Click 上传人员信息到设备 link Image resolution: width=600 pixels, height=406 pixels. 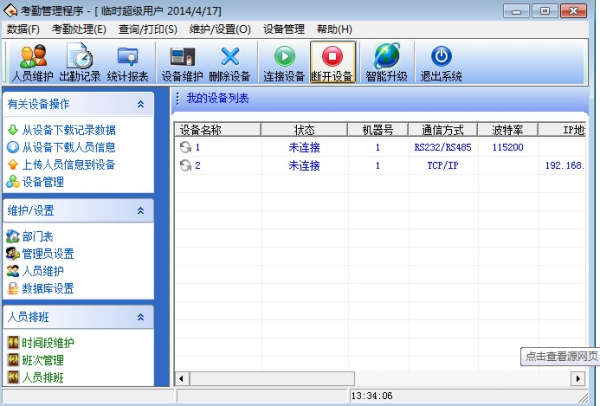(68, 164)
